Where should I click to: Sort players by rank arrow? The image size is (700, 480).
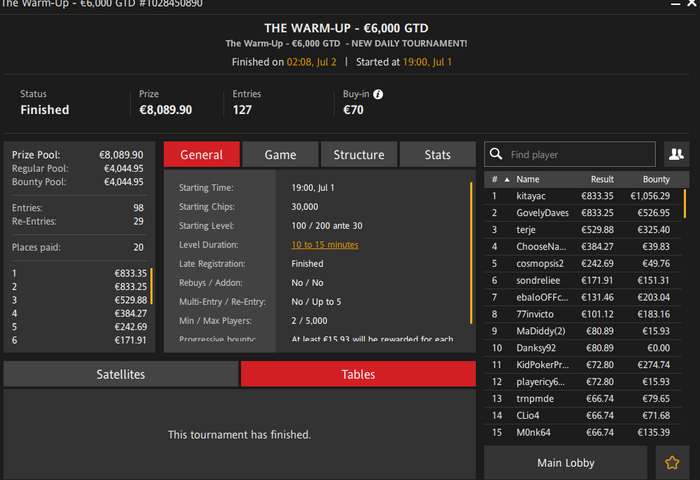[507, 179]
